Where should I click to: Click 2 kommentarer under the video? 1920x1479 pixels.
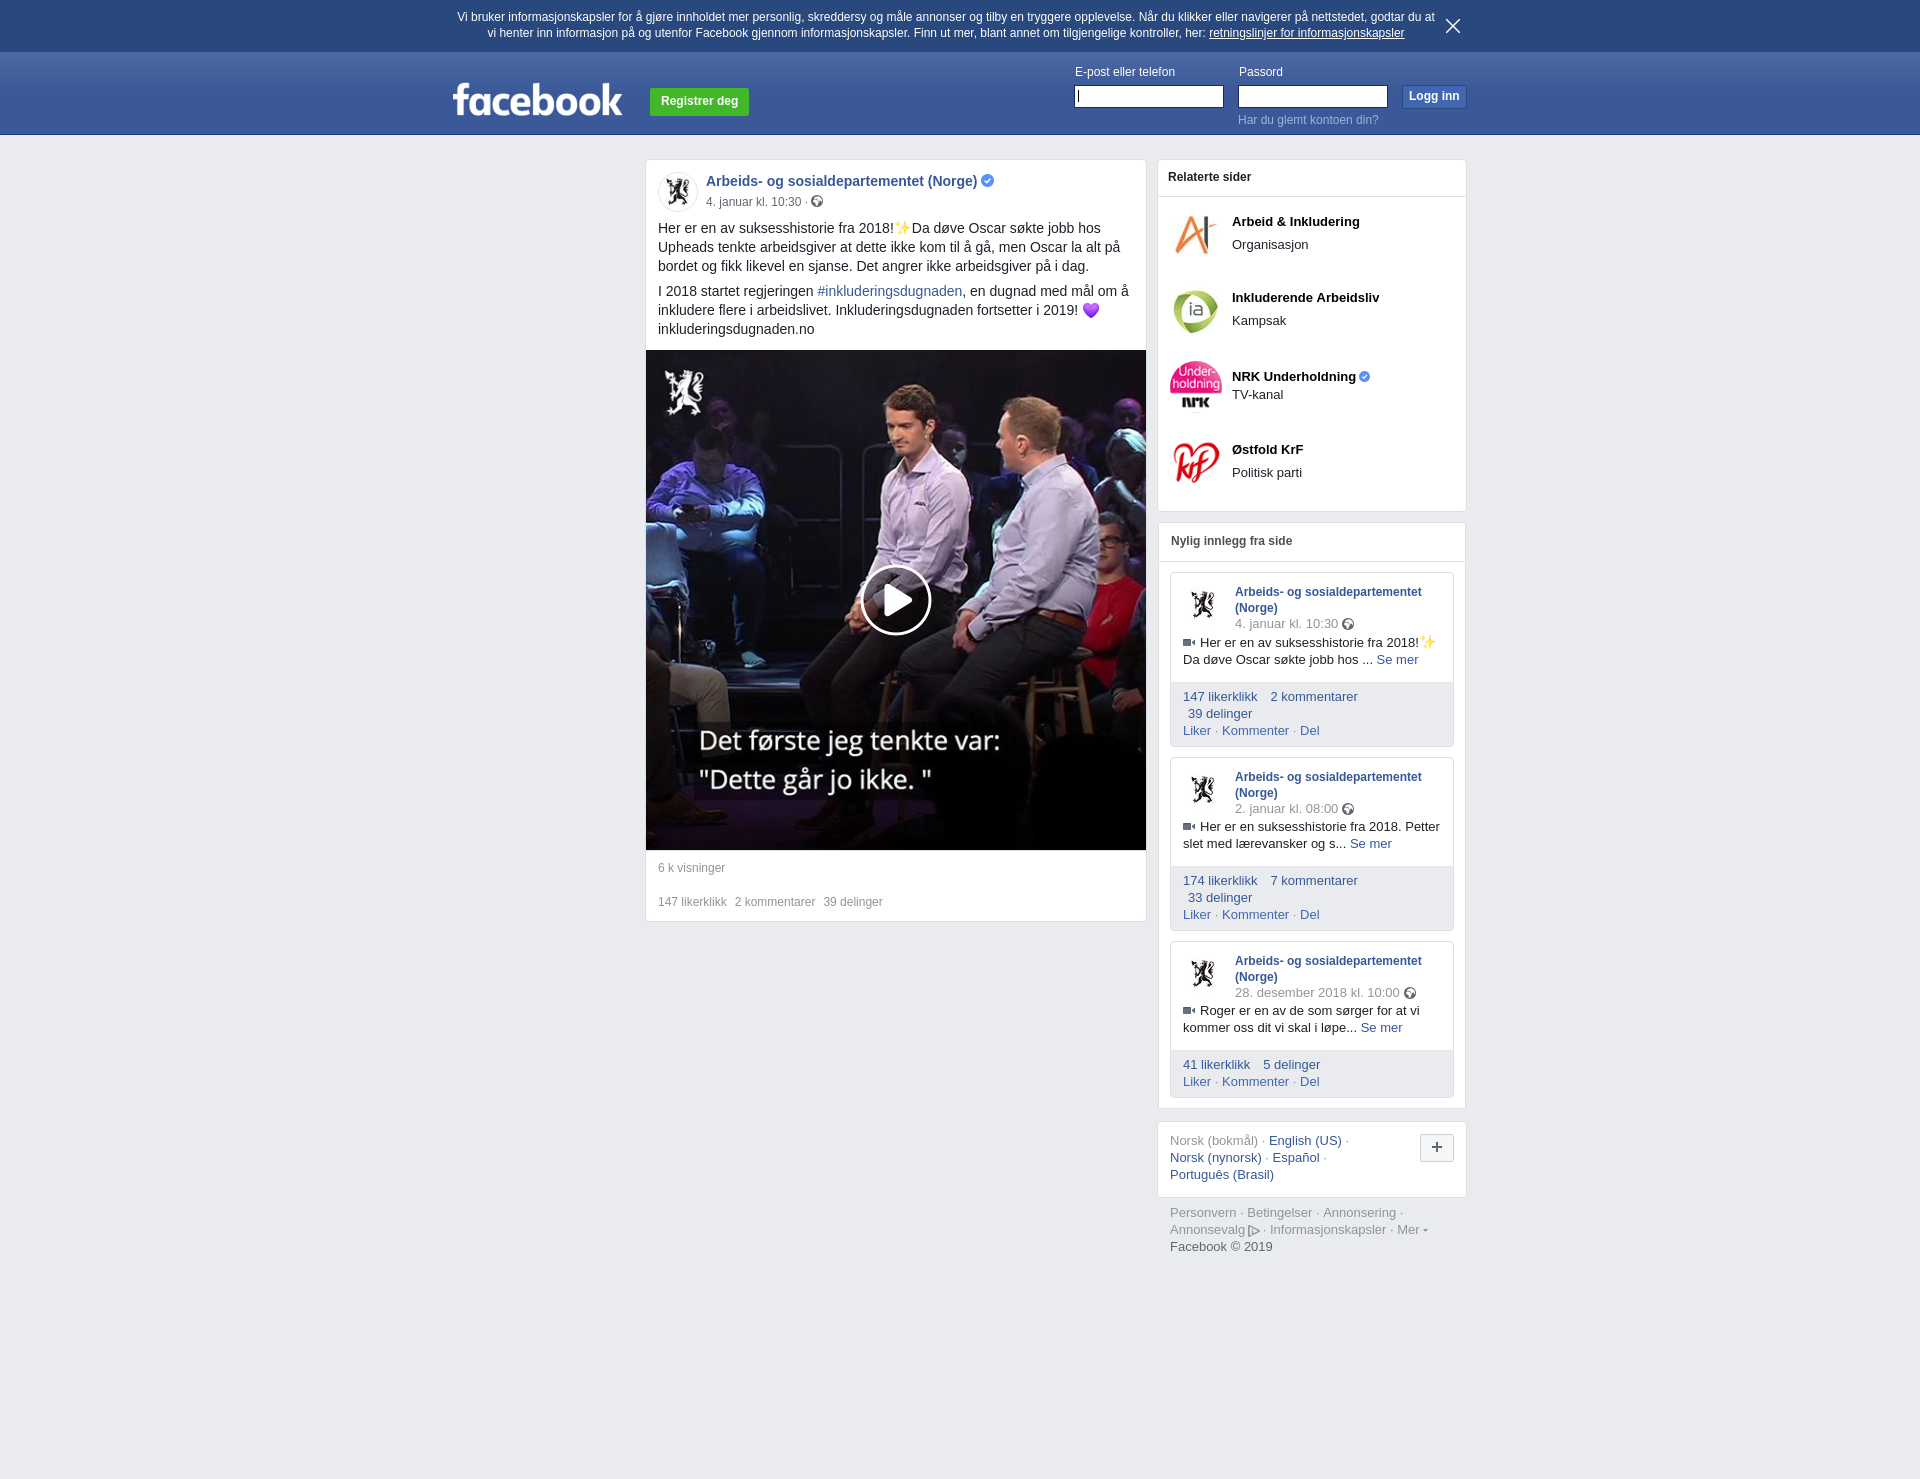(775, 902)
